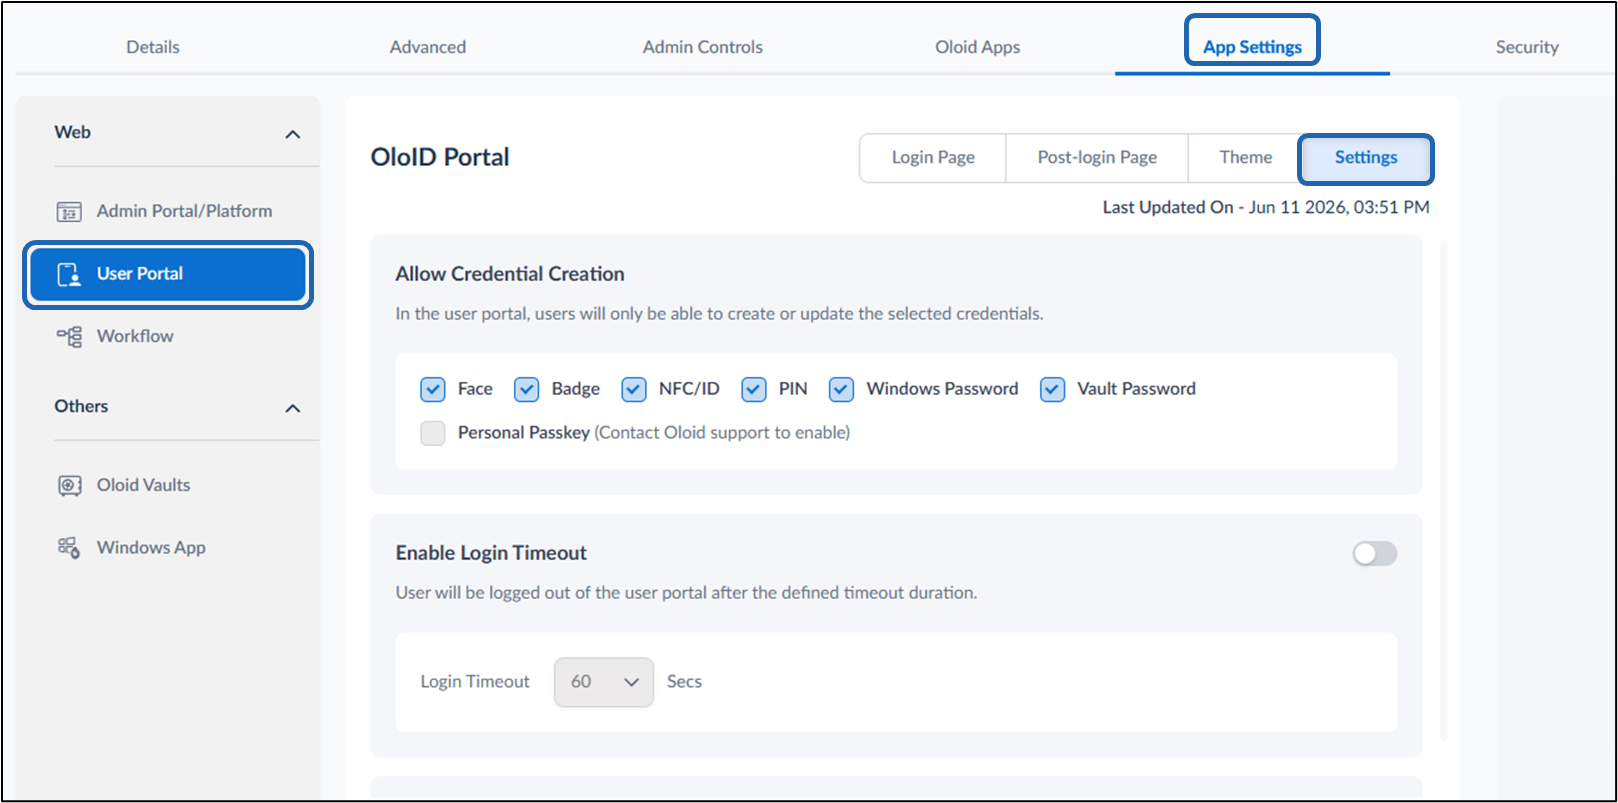Check the Personal Passkey checkbox
1618x803 pixels.
pyautogui.click(x=433, y=433)
